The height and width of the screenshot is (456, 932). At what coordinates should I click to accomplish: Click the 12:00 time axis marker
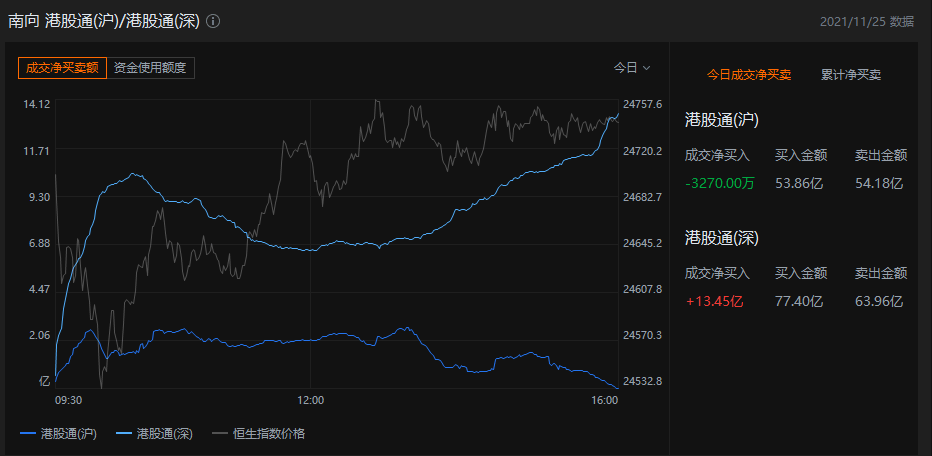coord(311,400)
